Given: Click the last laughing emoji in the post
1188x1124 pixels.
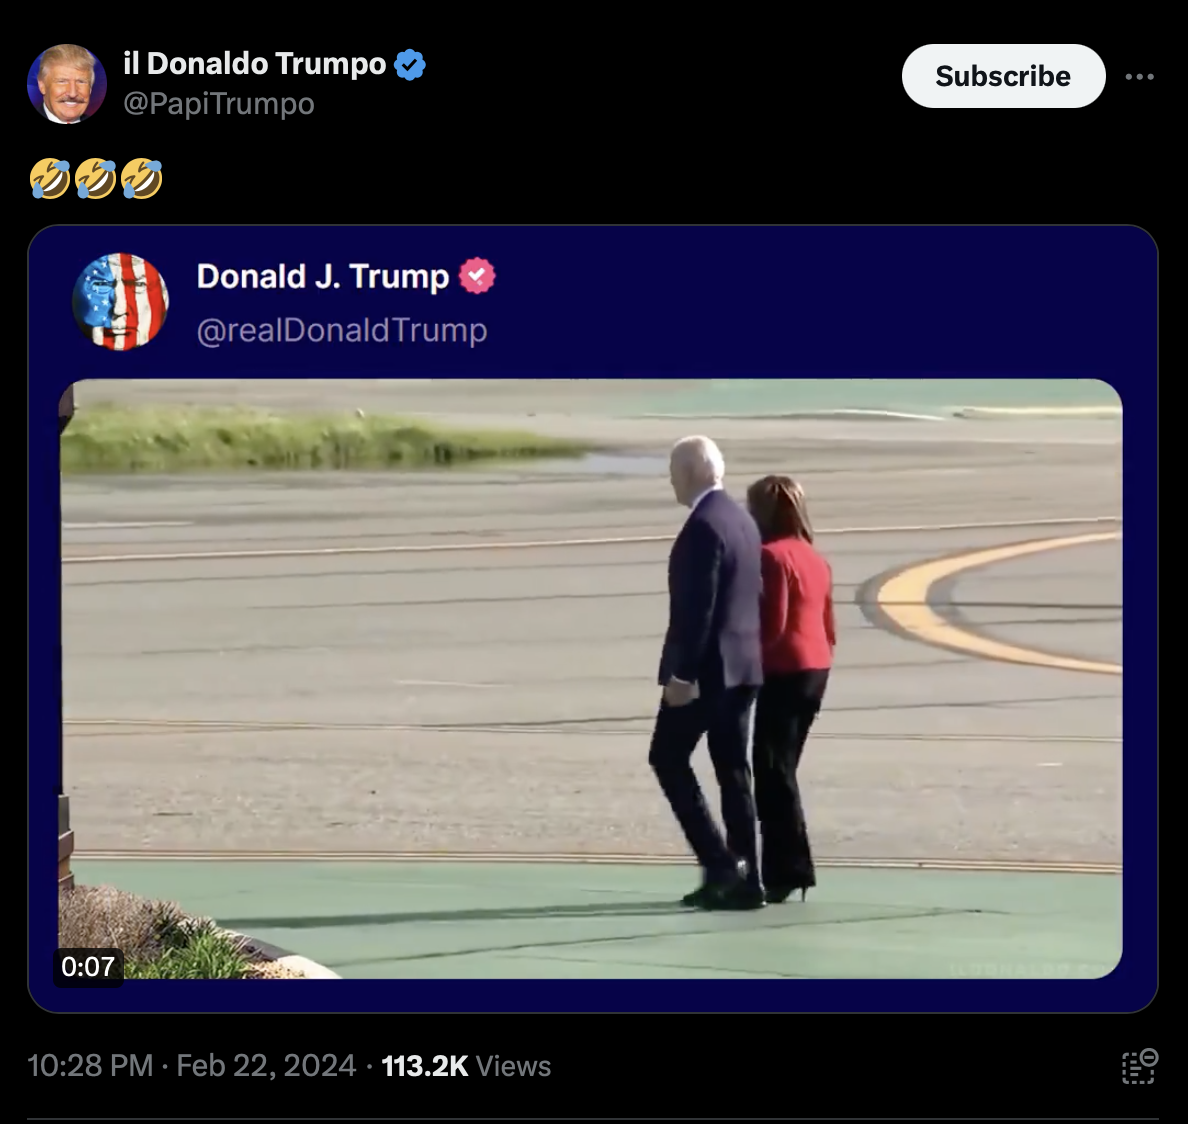Looking at the screenshot, I should (142, 179).
